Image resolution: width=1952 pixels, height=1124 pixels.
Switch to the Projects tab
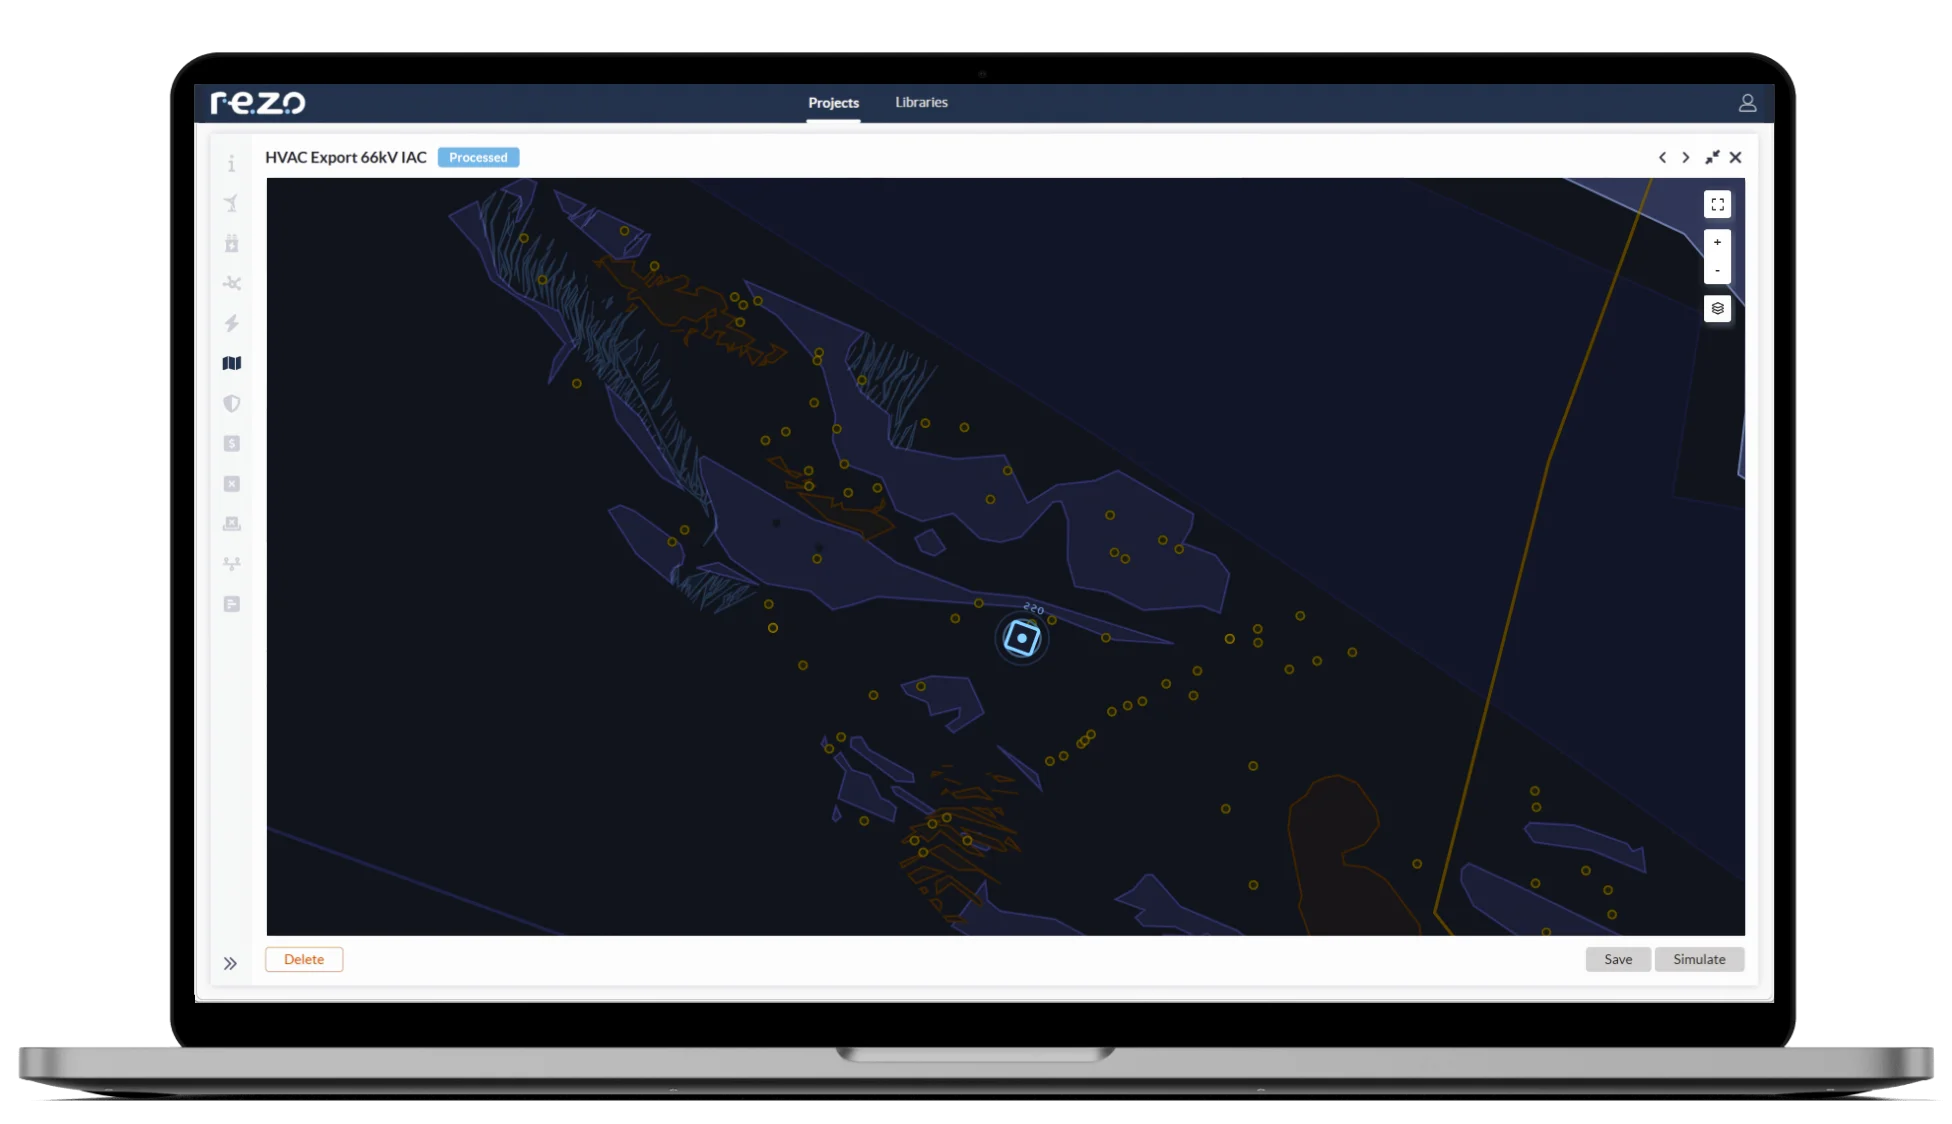(x=833, y=102)
